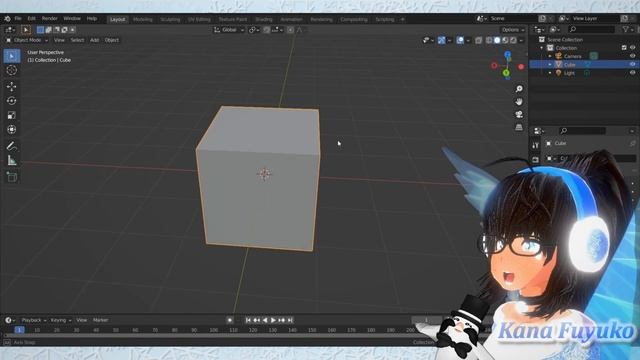This screenshot has width=640, height=360.
Task: Open the Render properties tab
Action: pyautogui.click(x=536, y=159)
